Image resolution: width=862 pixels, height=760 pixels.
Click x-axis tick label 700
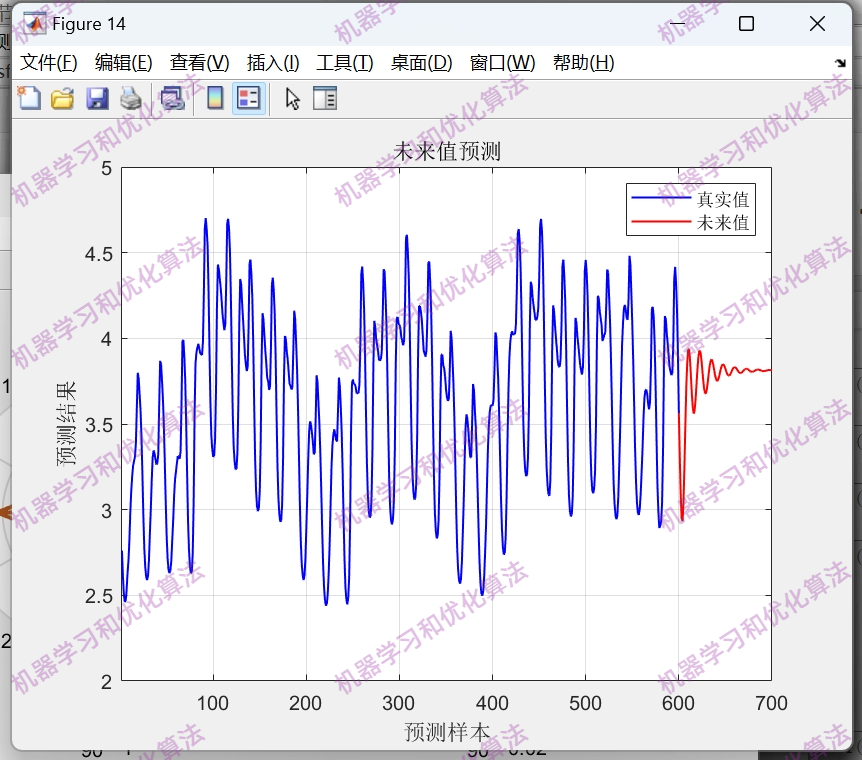[771, 703]
